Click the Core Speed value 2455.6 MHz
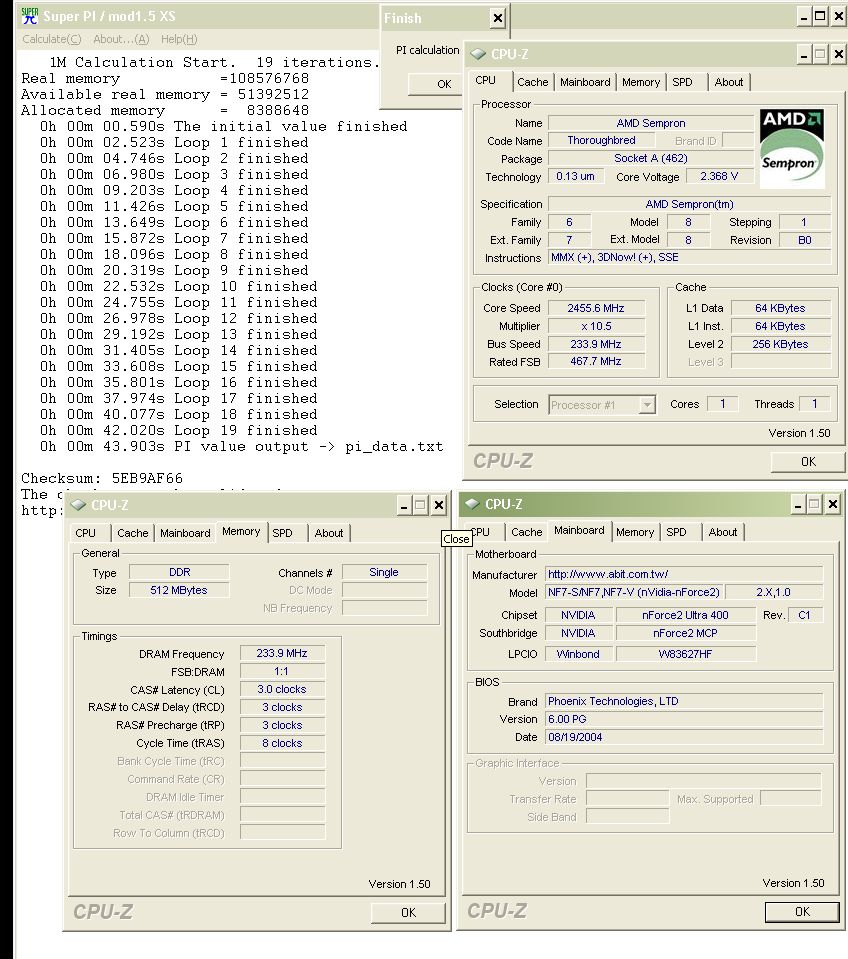The height and width of the screenshot is (959, 848). coord(596,308)
